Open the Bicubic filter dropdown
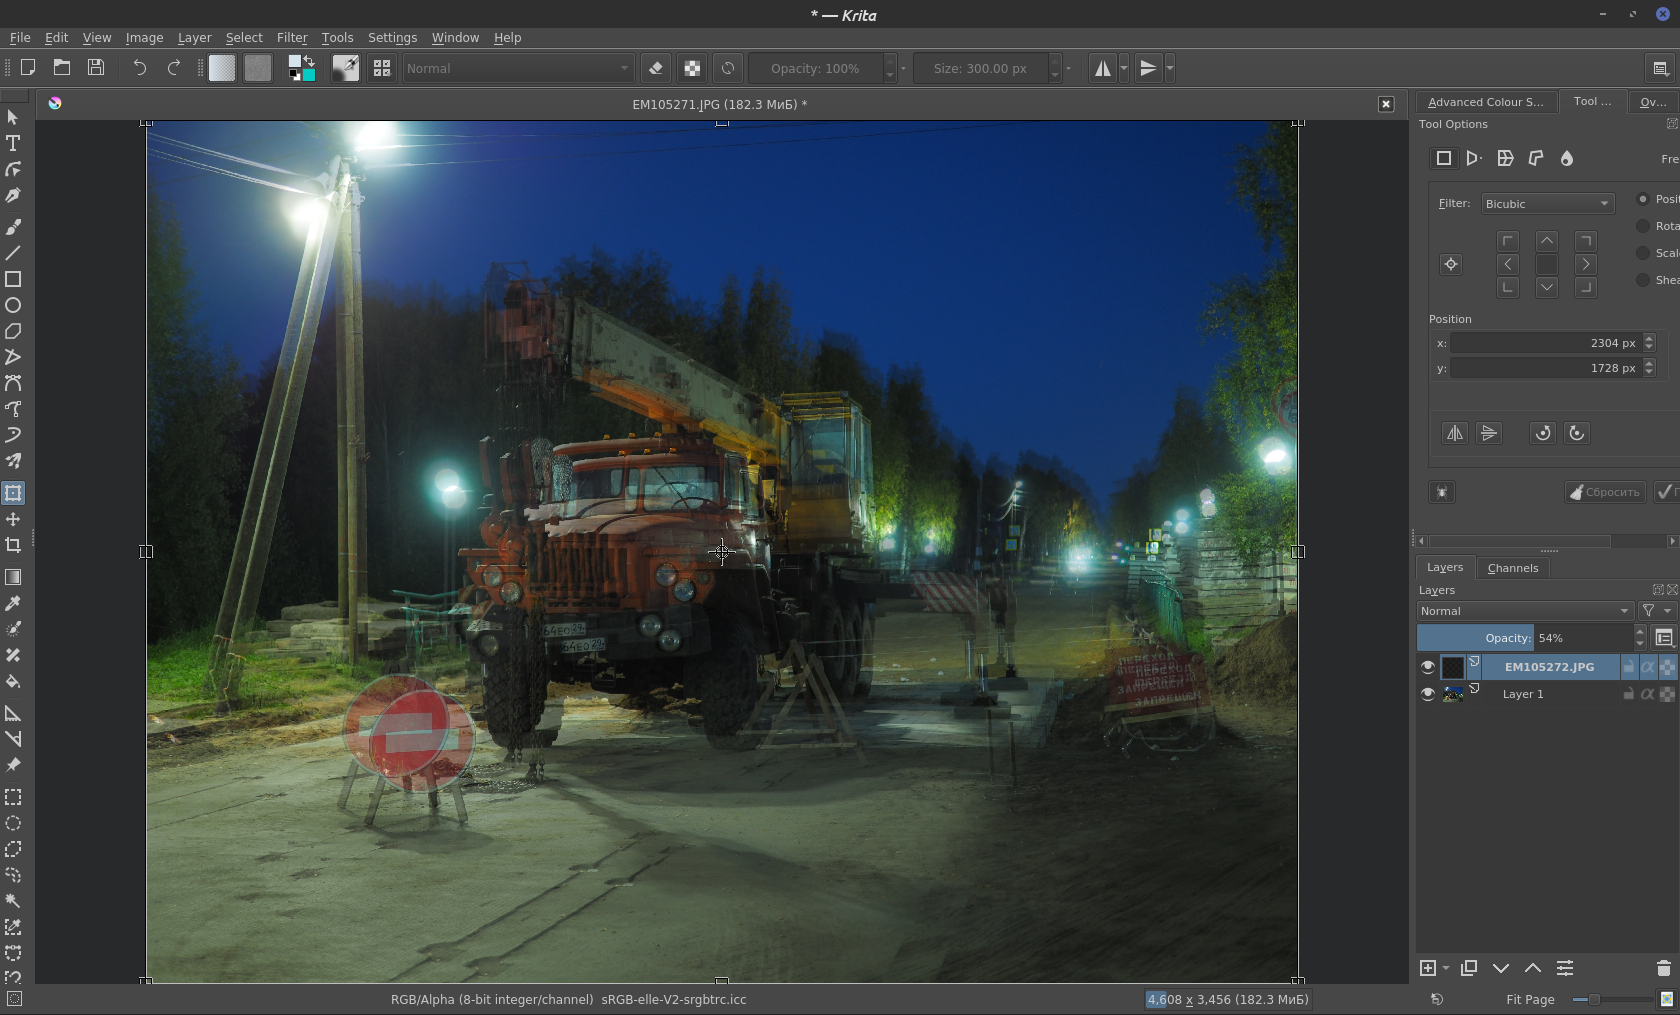 [x=1548, y=204]
